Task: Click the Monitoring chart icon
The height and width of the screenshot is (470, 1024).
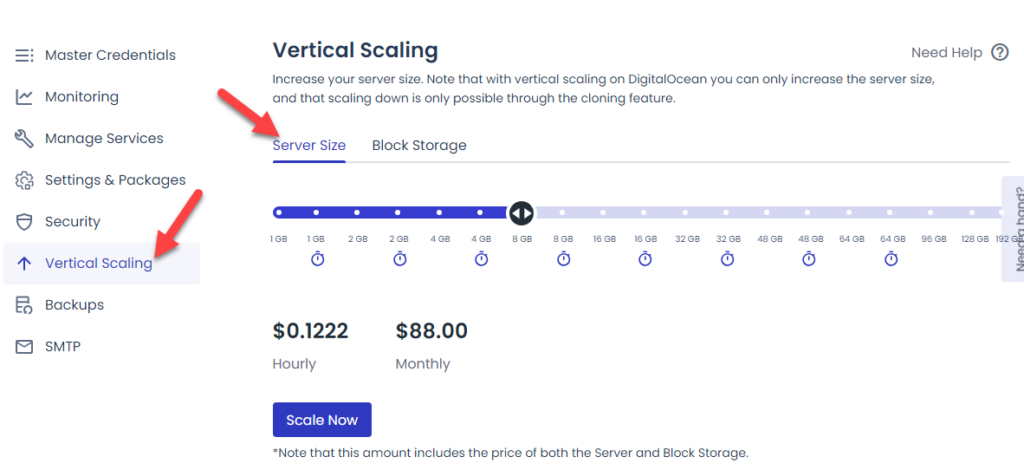Action: 24,97
